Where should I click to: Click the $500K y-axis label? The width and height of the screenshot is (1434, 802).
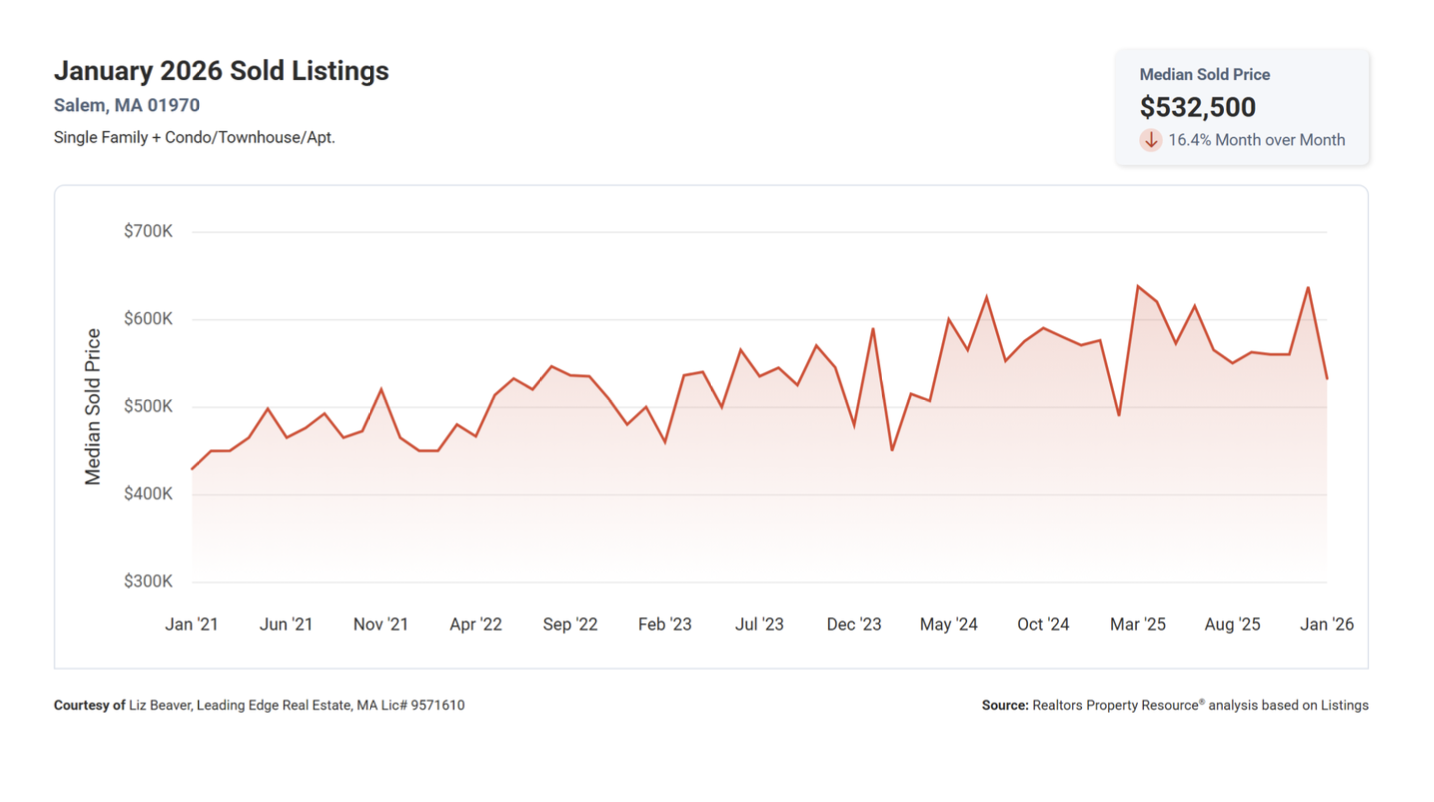[148, 407]
